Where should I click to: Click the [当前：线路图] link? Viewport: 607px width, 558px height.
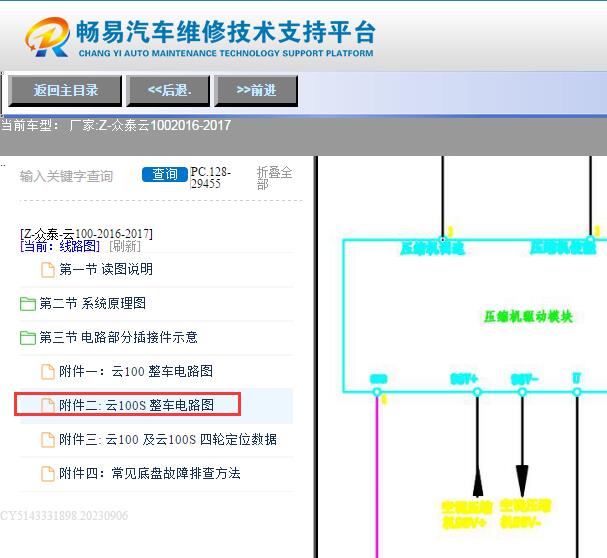click(x=60, y=246)
